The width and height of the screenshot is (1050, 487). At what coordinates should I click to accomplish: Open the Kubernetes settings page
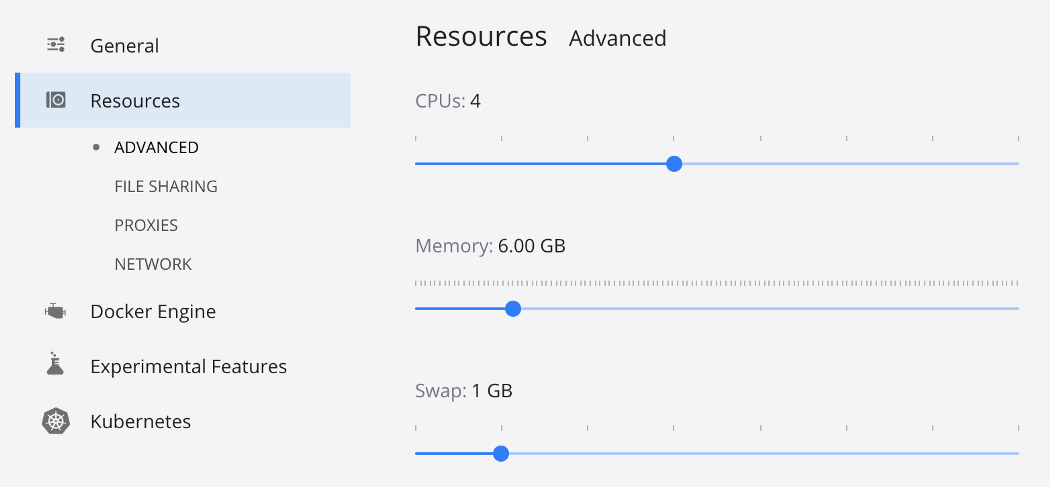[x=140, y=422]
